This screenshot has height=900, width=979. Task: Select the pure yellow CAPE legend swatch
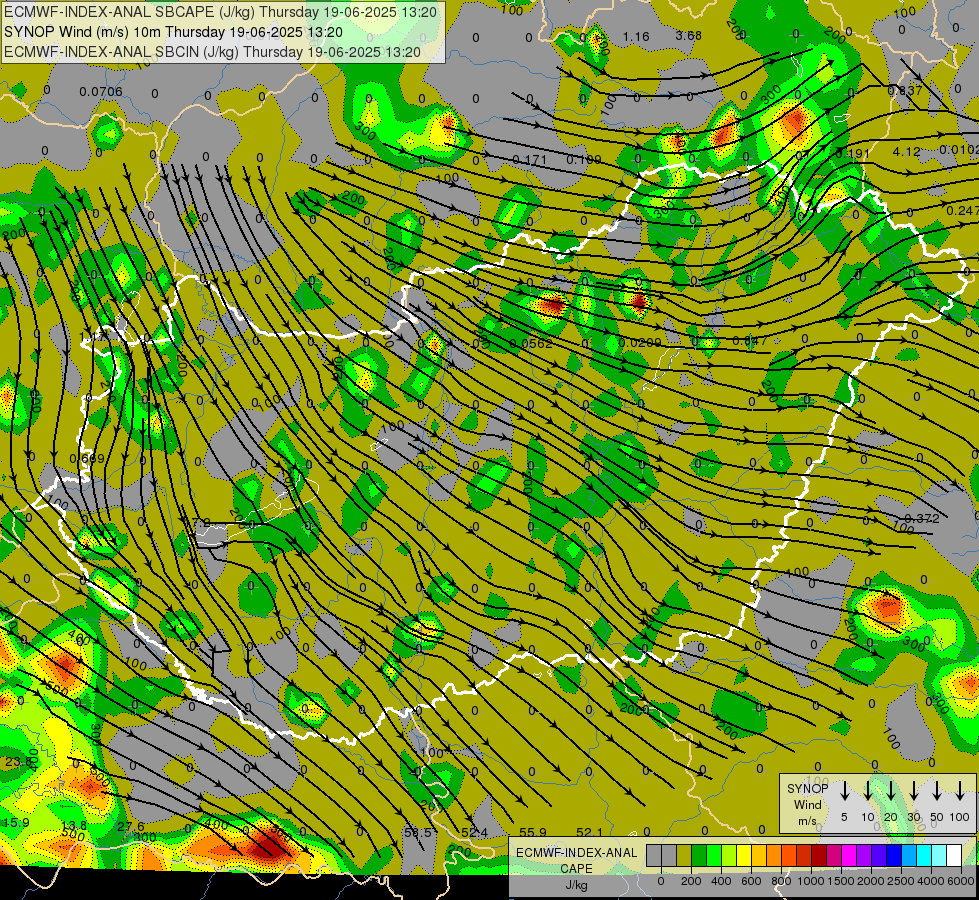(744, 855)
